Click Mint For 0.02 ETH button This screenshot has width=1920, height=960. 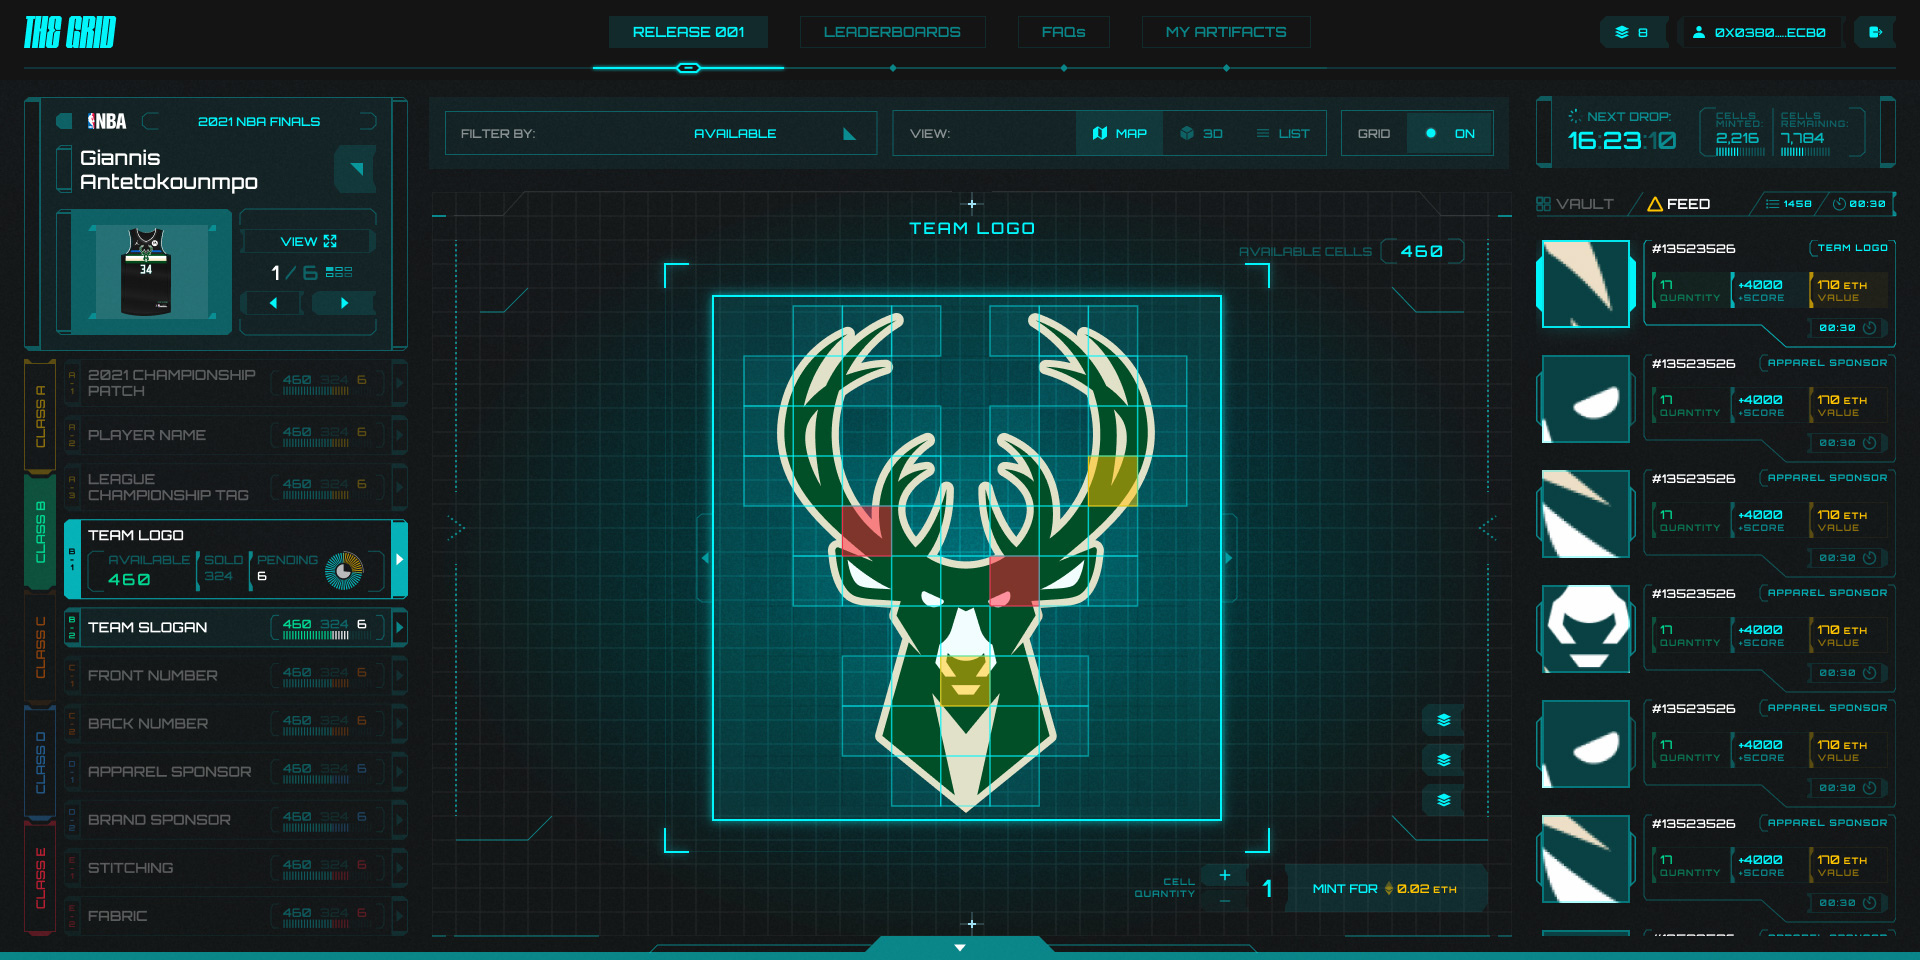(1385, 888)
